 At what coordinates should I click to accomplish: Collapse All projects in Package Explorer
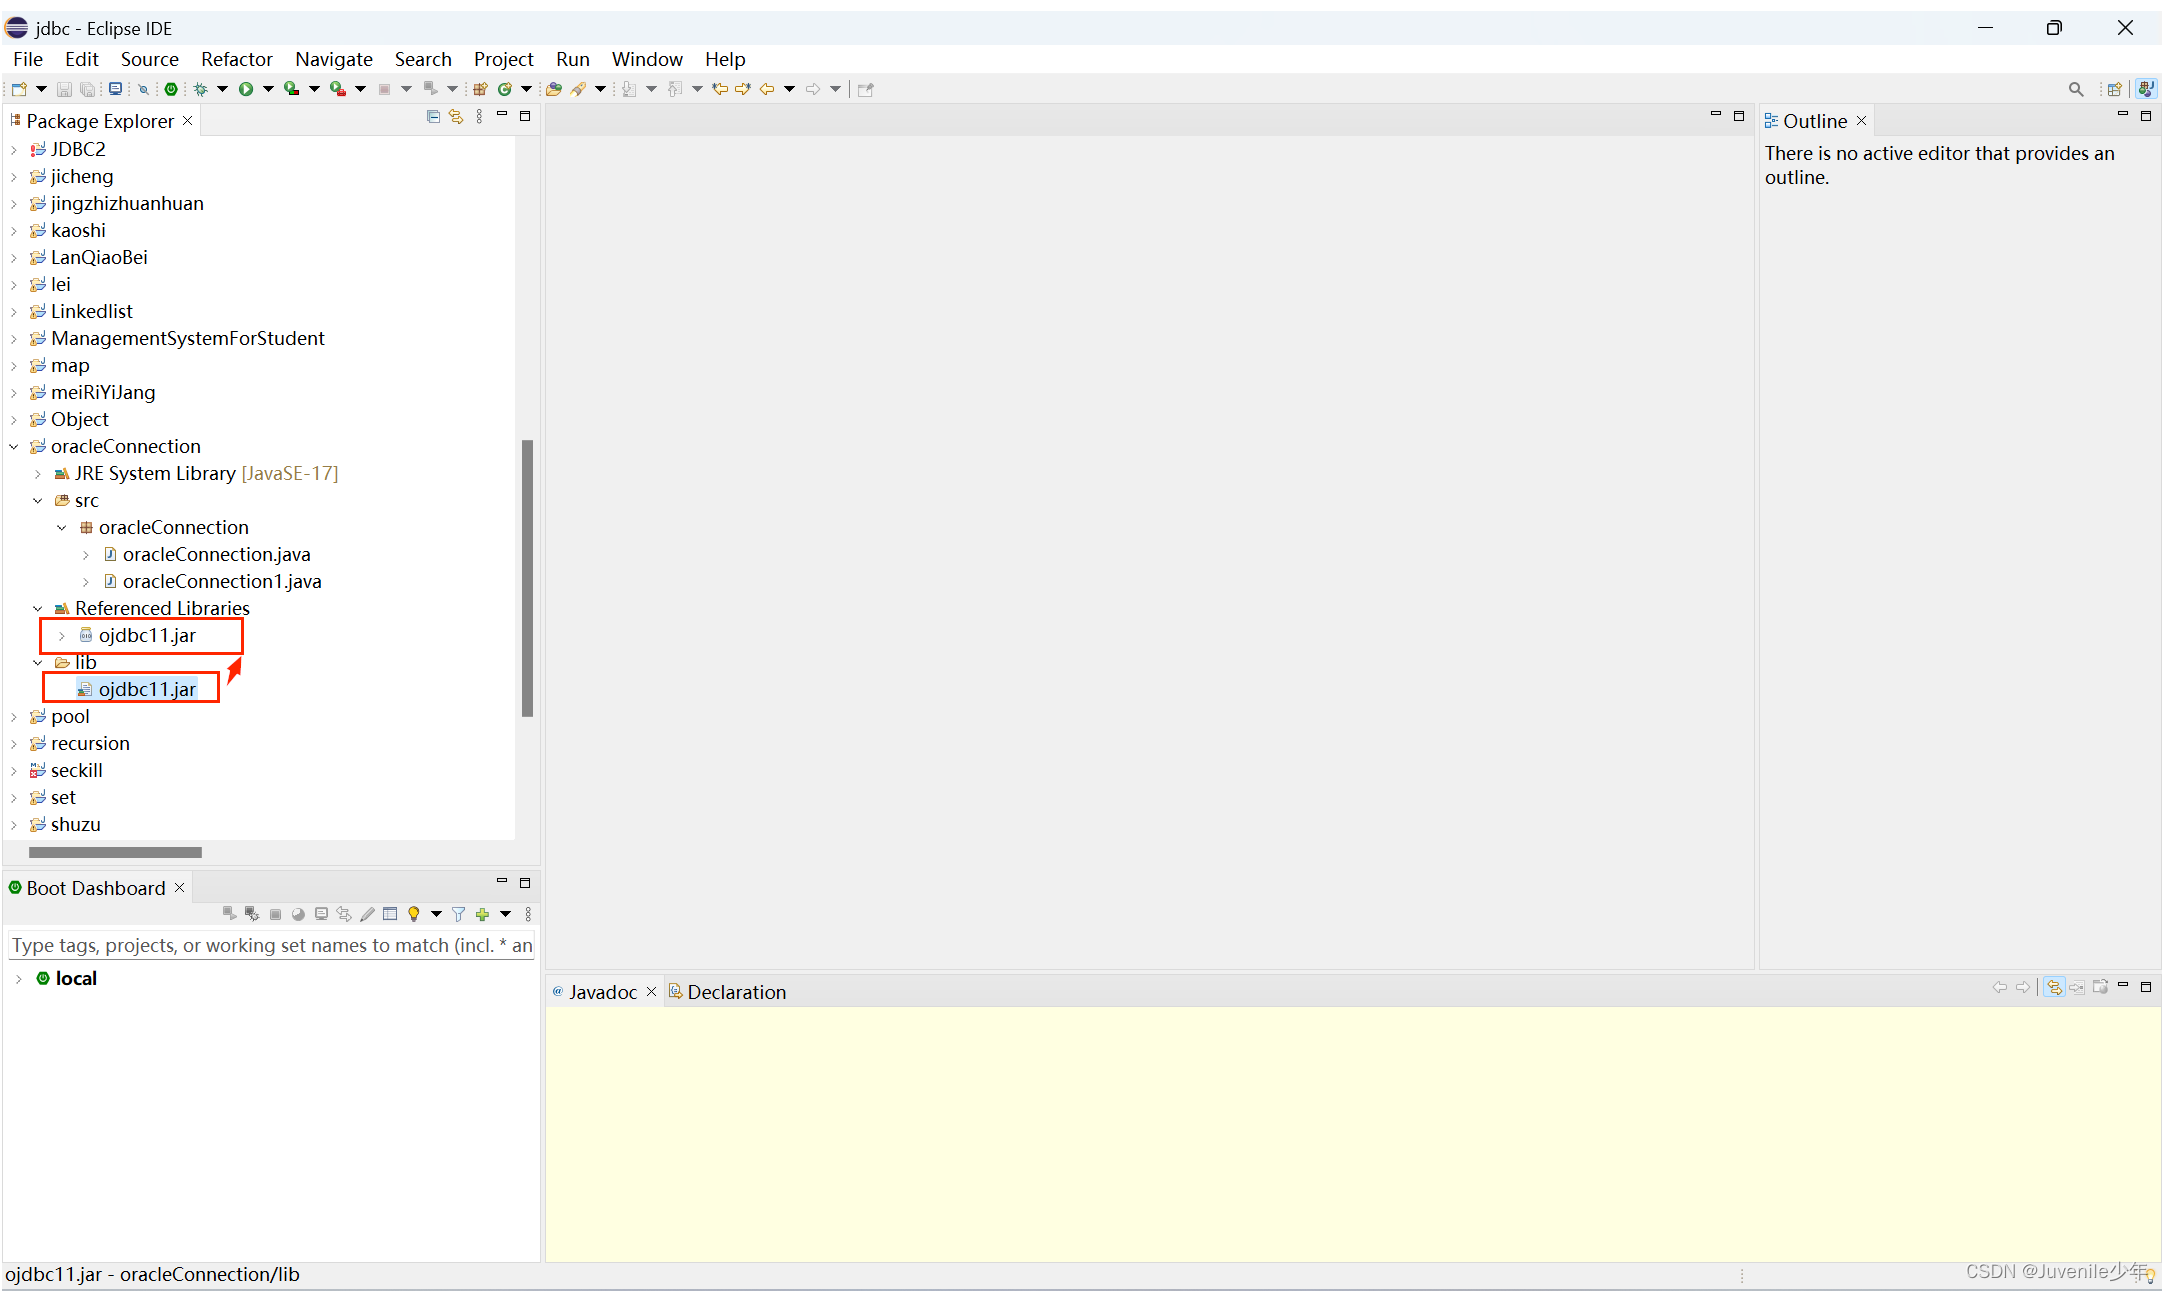click(433, 116)
